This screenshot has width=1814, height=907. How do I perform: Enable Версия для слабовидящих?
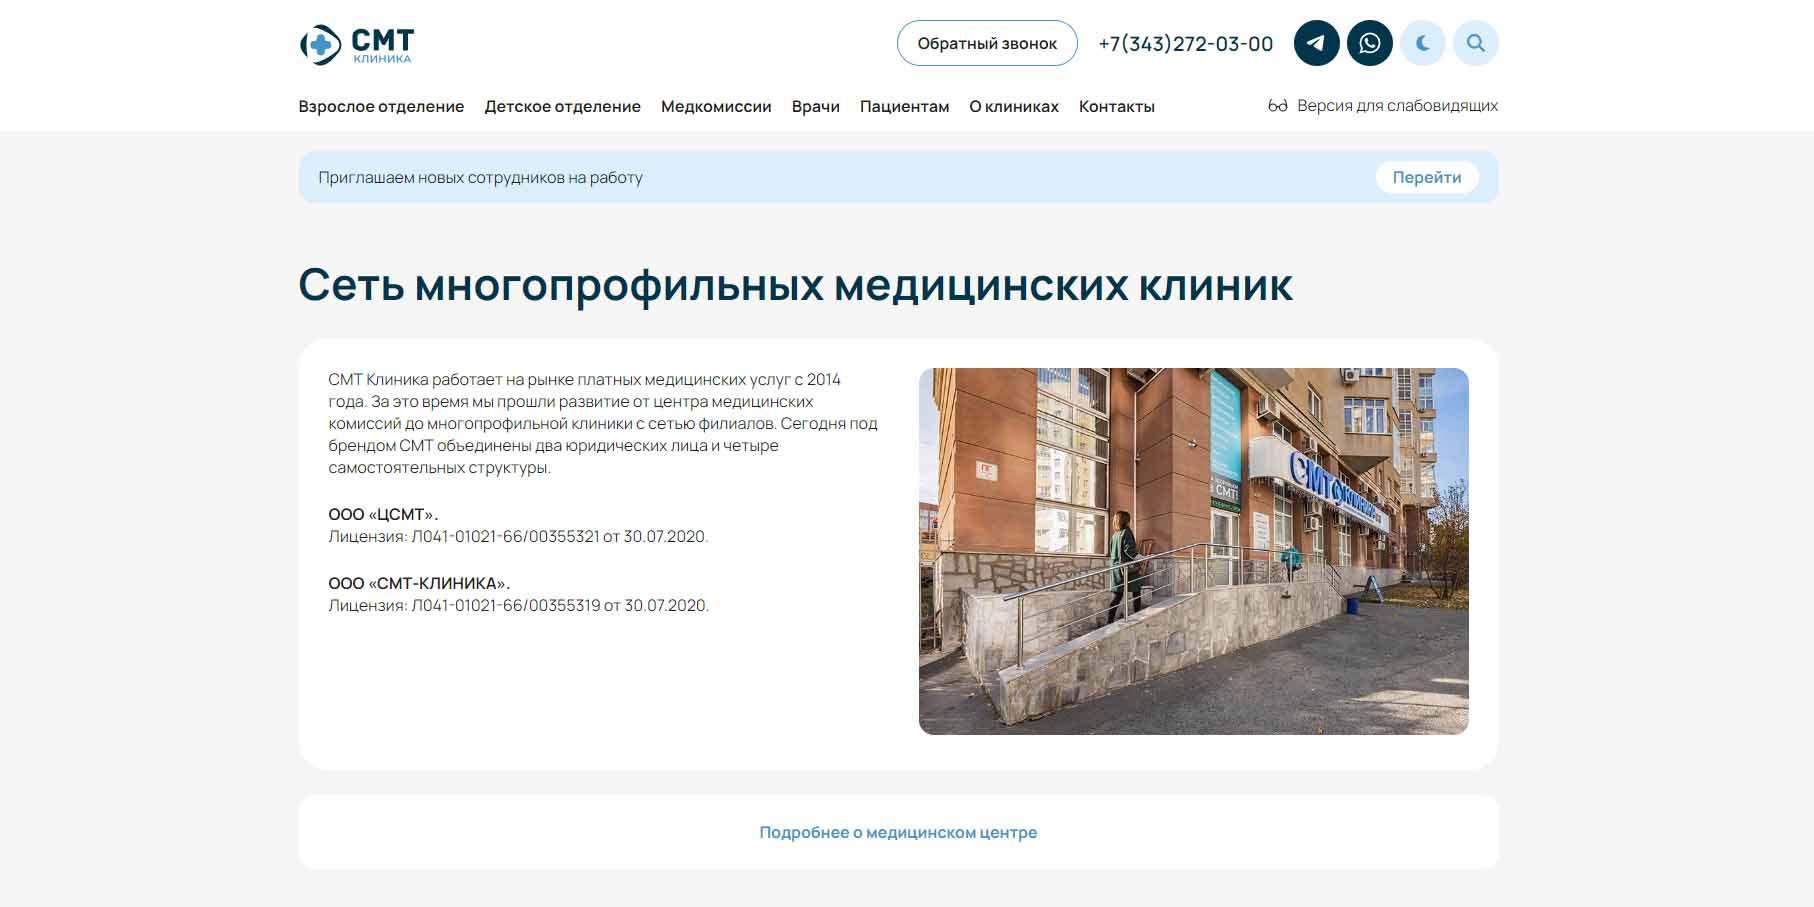1396,106
